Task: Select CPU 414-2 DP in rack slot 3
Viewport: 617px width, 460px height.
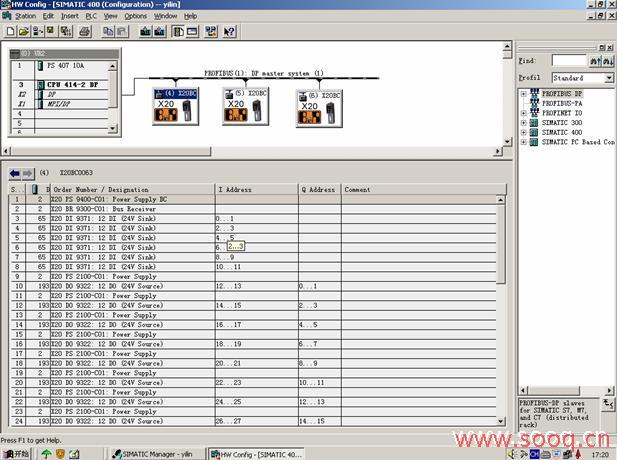Action: (72, 85)
